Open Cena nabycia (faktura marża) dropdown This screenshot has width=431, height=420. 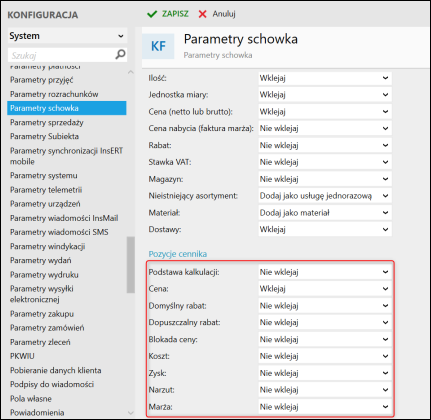point(325,128)
